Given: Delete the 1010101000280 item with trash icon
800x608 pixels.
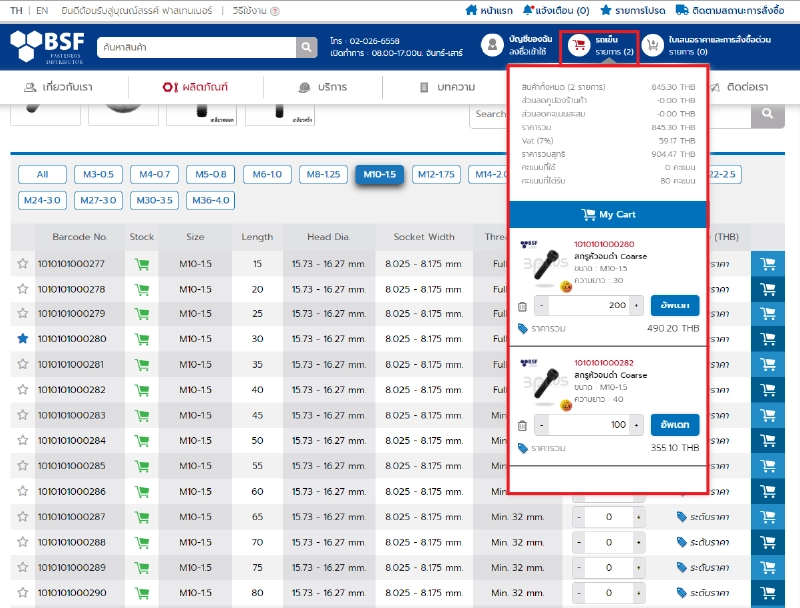Looking at the screenshot, I should coord(522,306).
